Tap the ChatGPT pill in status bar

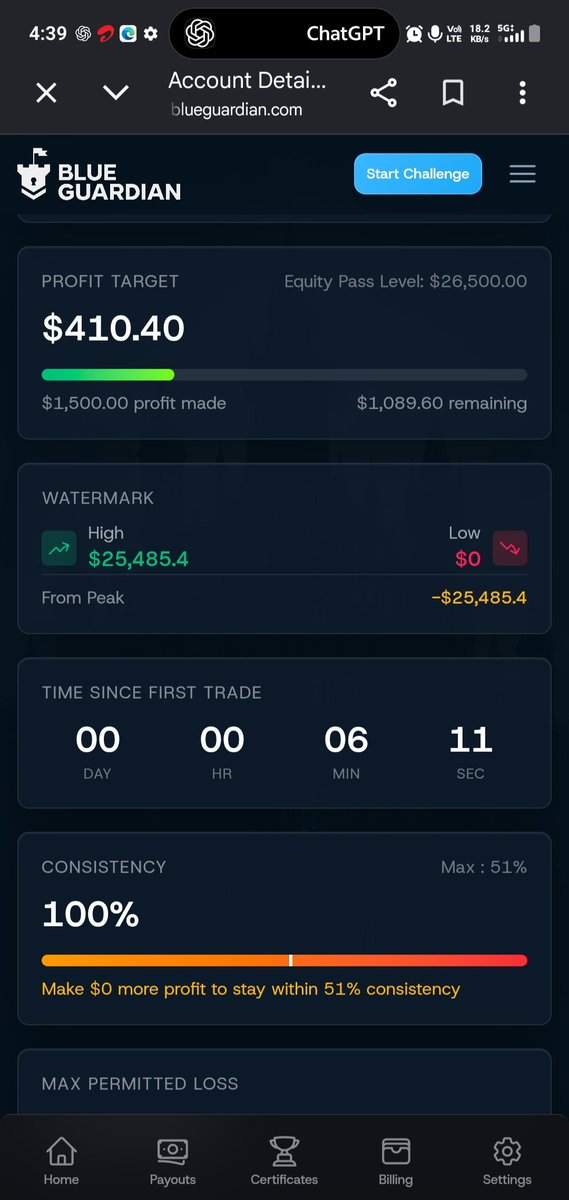[284, 33]
